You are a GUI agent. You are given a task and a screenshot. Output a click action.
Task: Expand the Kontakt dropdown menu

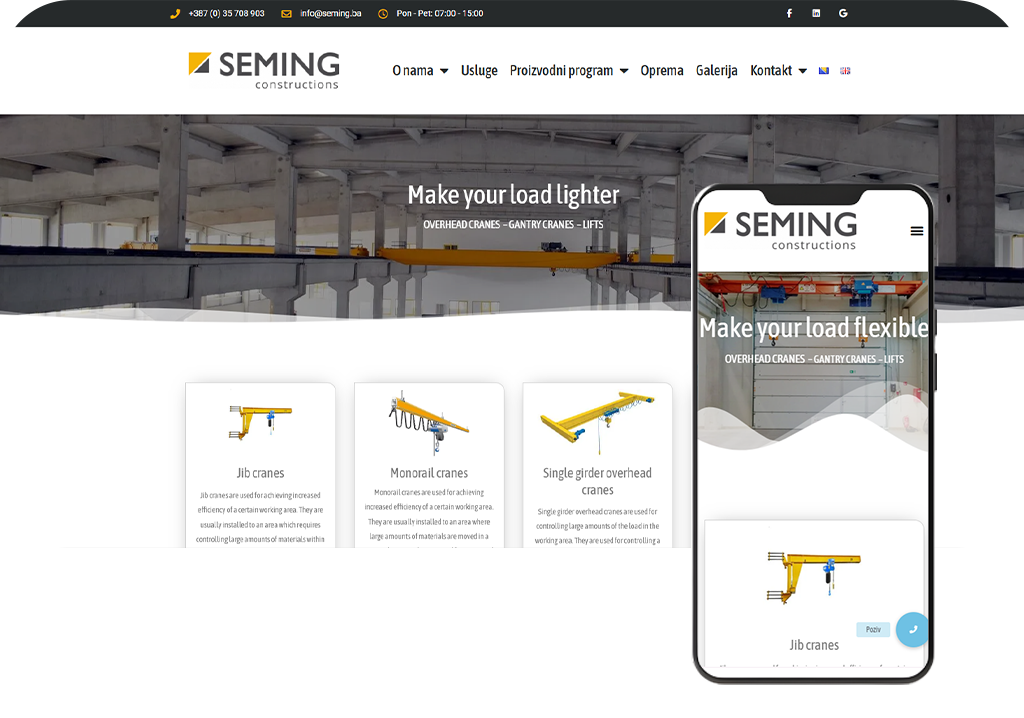pos(778,71)
